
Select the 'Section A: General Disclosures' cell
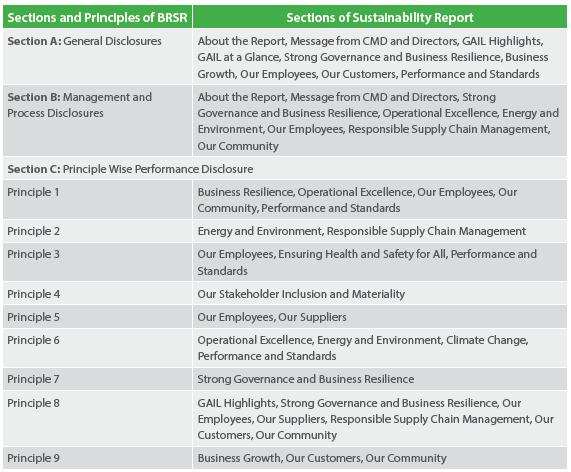[97, 57]
